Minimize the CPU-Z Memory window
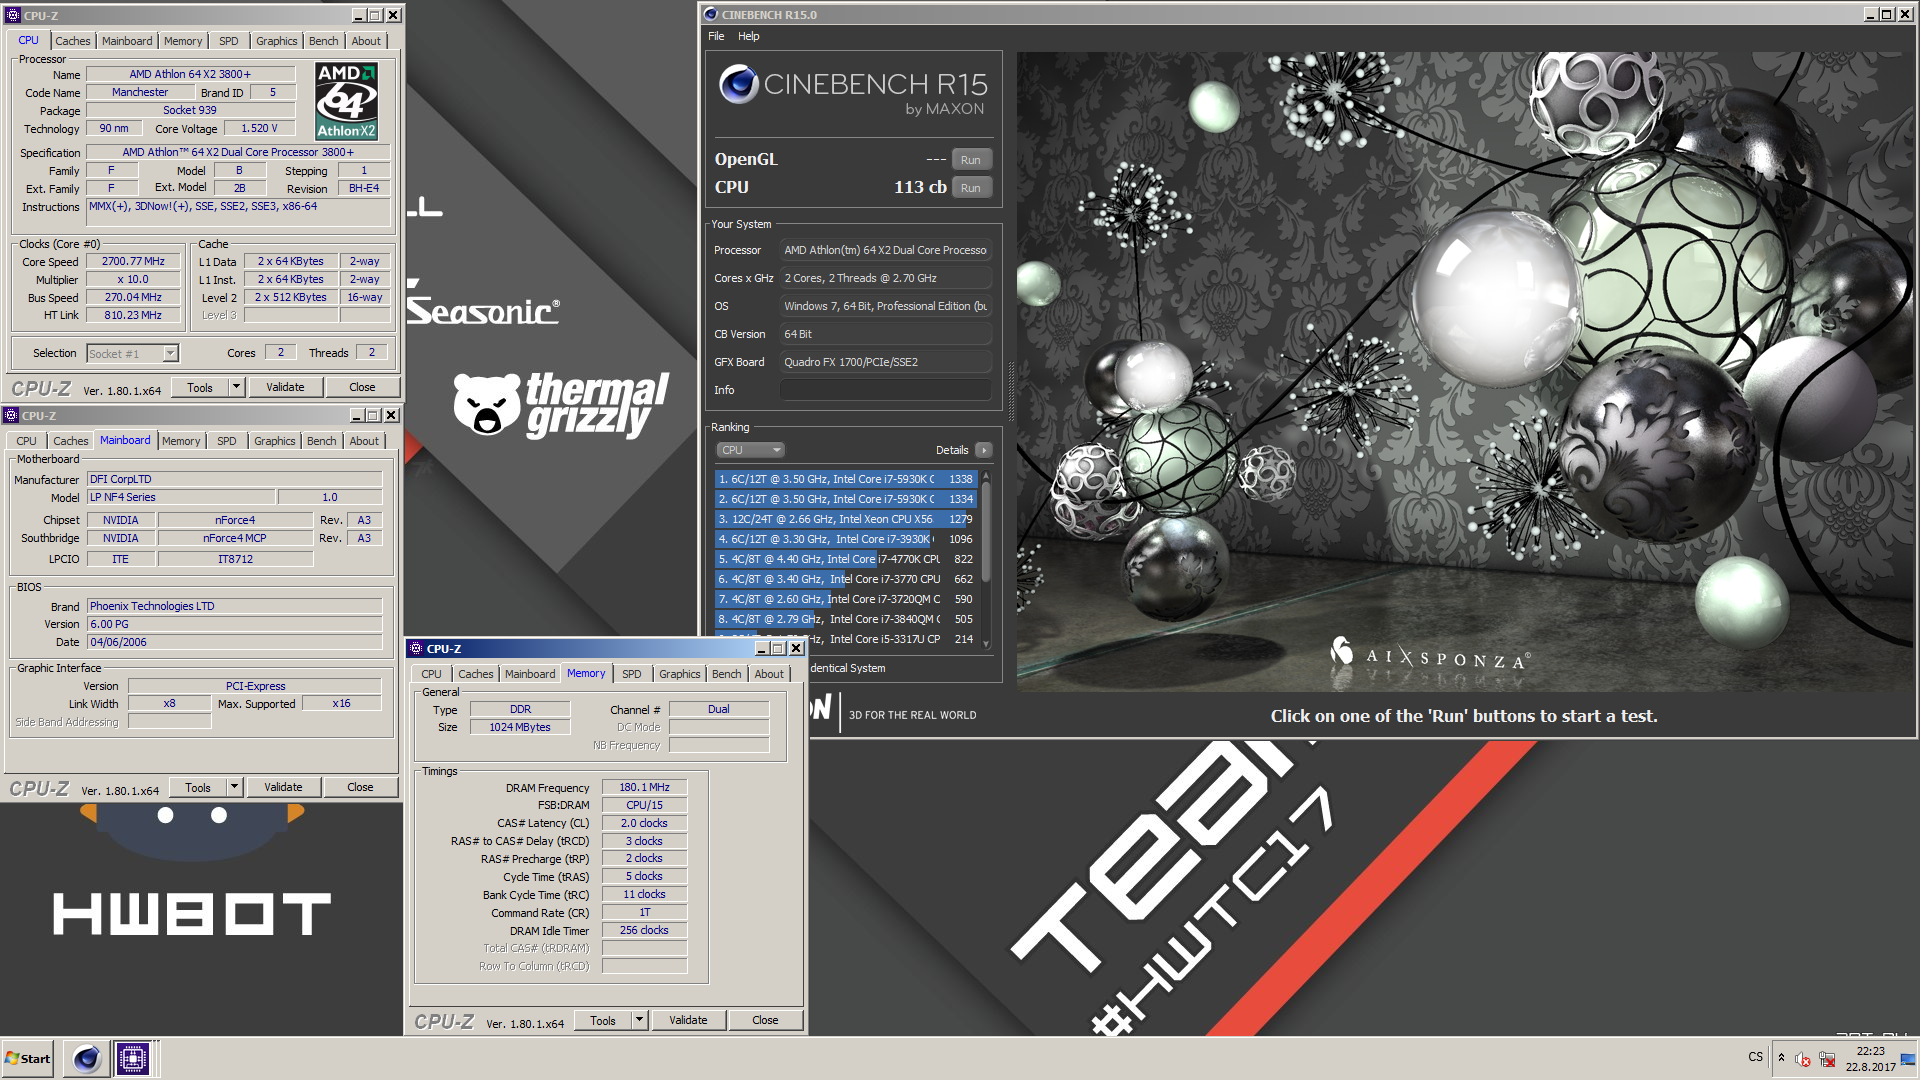This screenshot has width=1920, height=1080. tap(762, 648)
